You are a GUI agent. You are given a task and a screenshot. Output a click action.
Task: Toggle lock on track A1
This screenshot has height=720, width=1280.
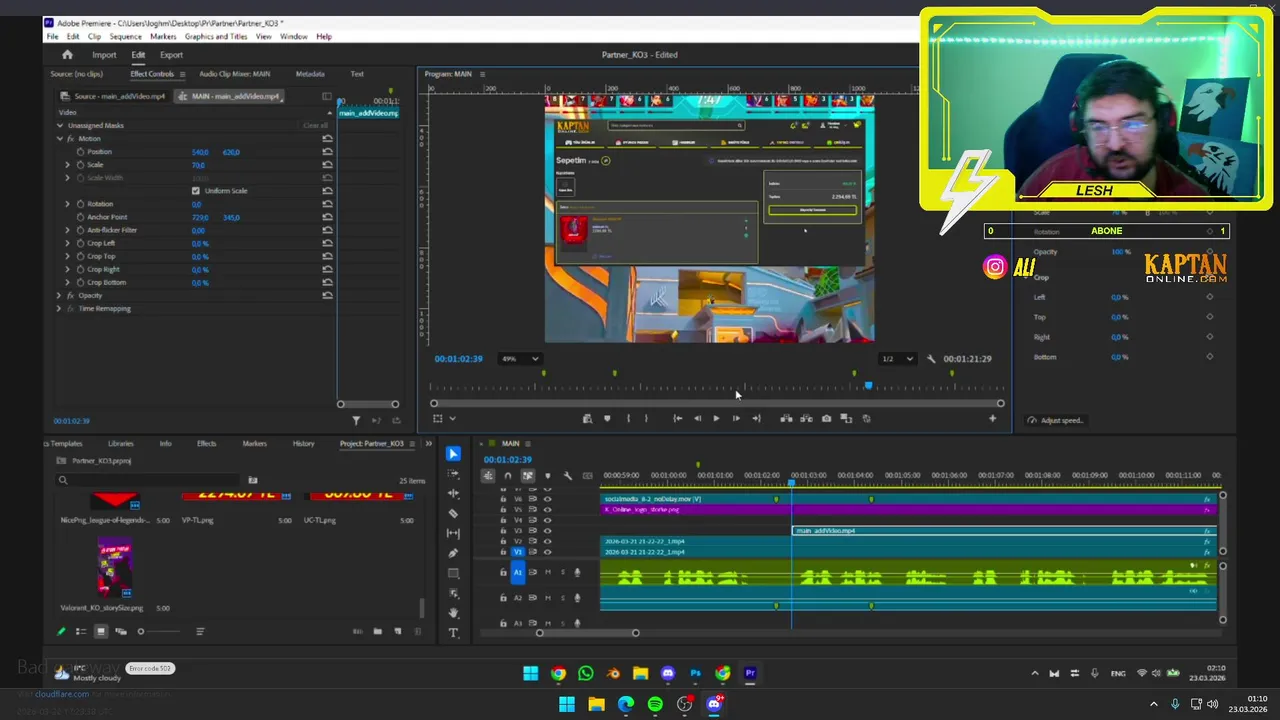tap(503, 572)
